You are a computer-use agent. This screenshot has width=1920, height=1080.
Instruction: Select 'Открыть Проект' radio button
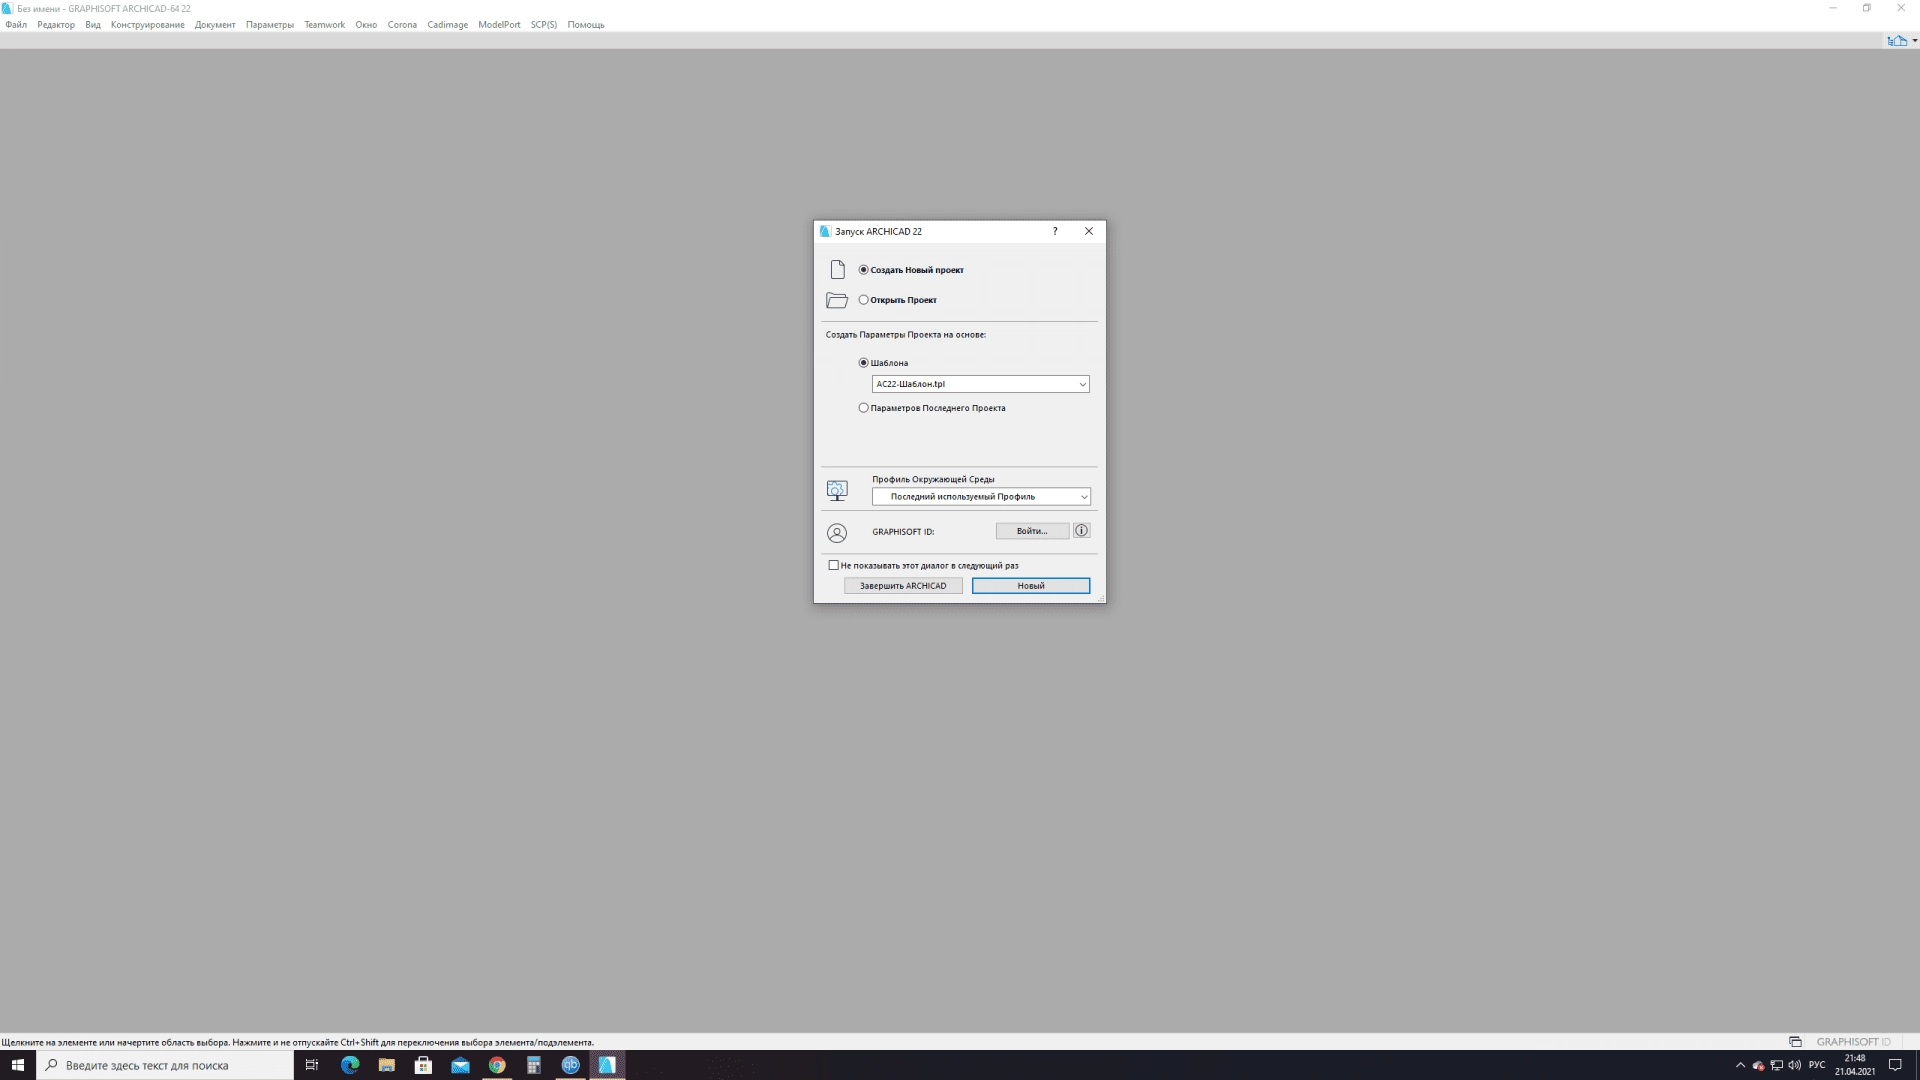[x=864, y=300]
